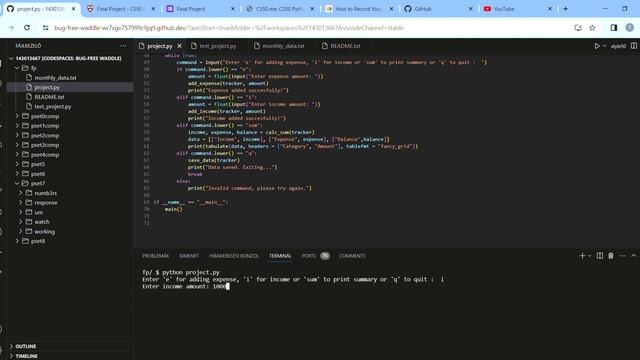The width and height of the screenshot is (640, 360).
Task: Open a new browser tab
Action: pyautogui.click(x=565, y=9)
